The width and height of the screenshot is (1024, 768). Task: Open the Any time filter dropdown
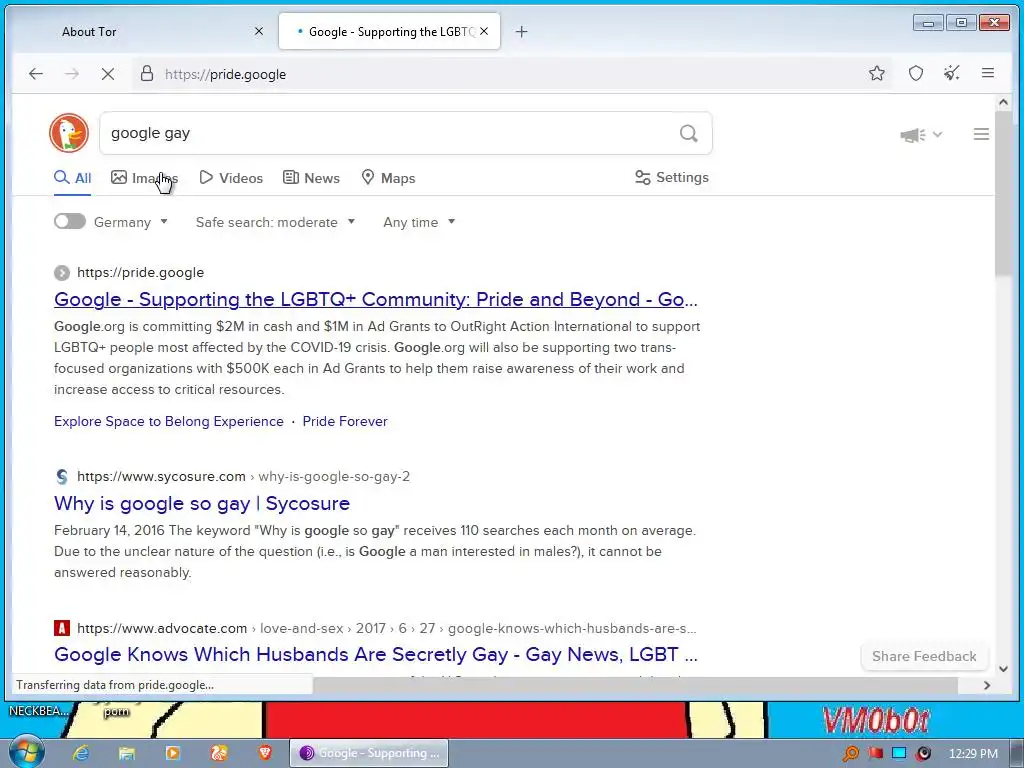(x=419, y=222)
